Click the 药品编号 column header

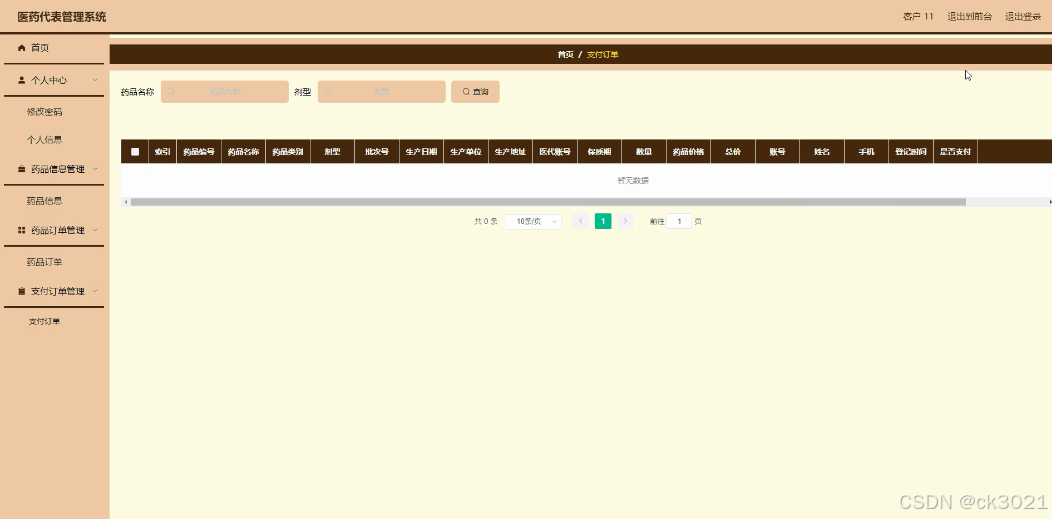point(199,152)
